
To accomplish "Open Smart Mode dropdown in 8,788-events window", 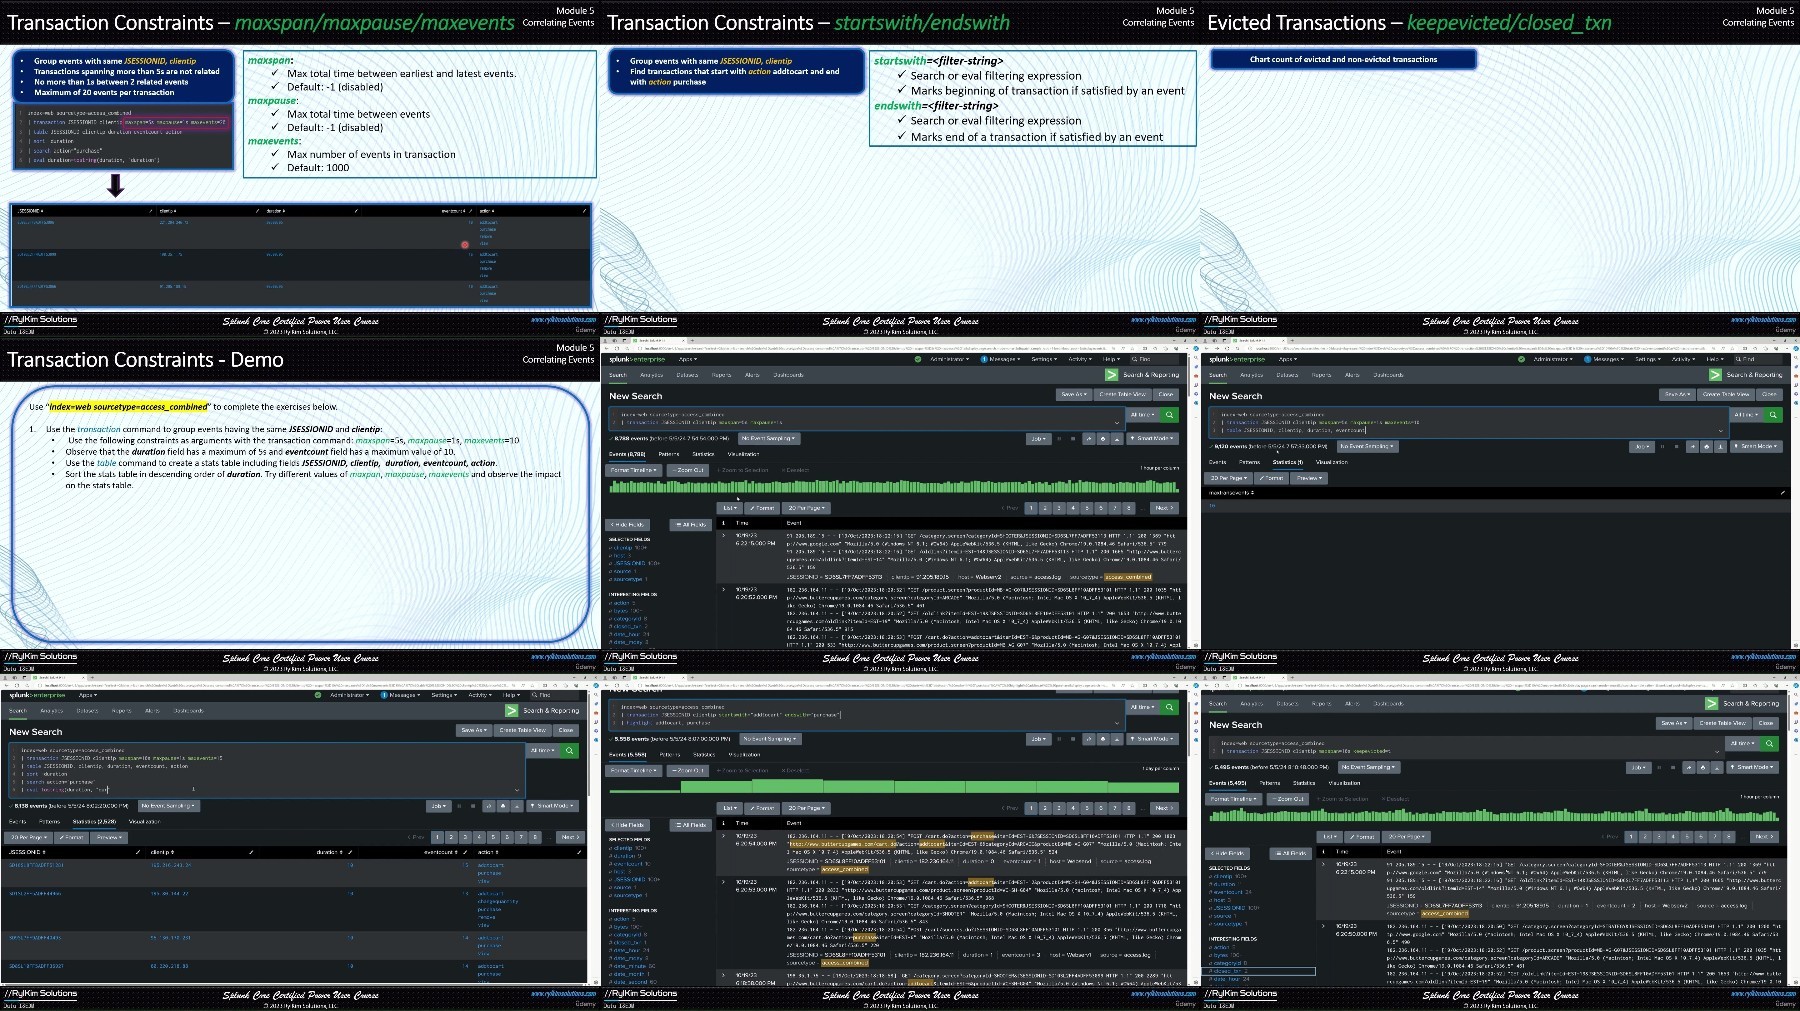I will [1152, 438].
